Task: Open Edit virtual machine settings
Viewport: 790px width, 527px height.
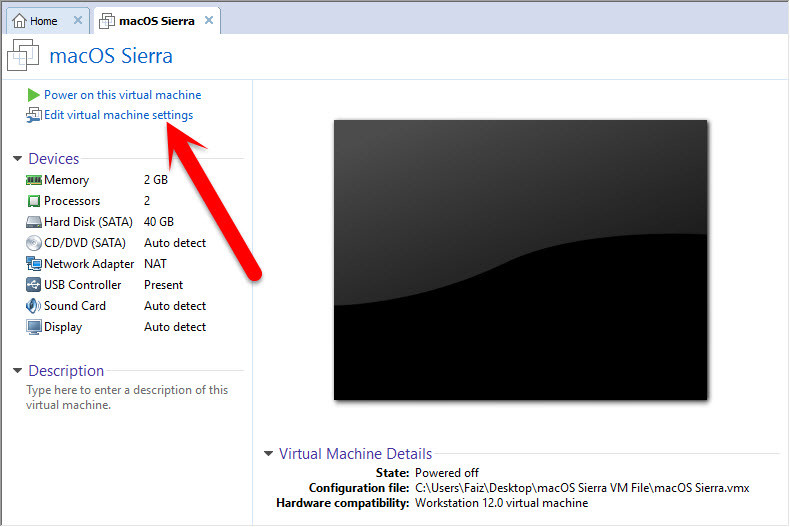Action: [x=118, y=115]
